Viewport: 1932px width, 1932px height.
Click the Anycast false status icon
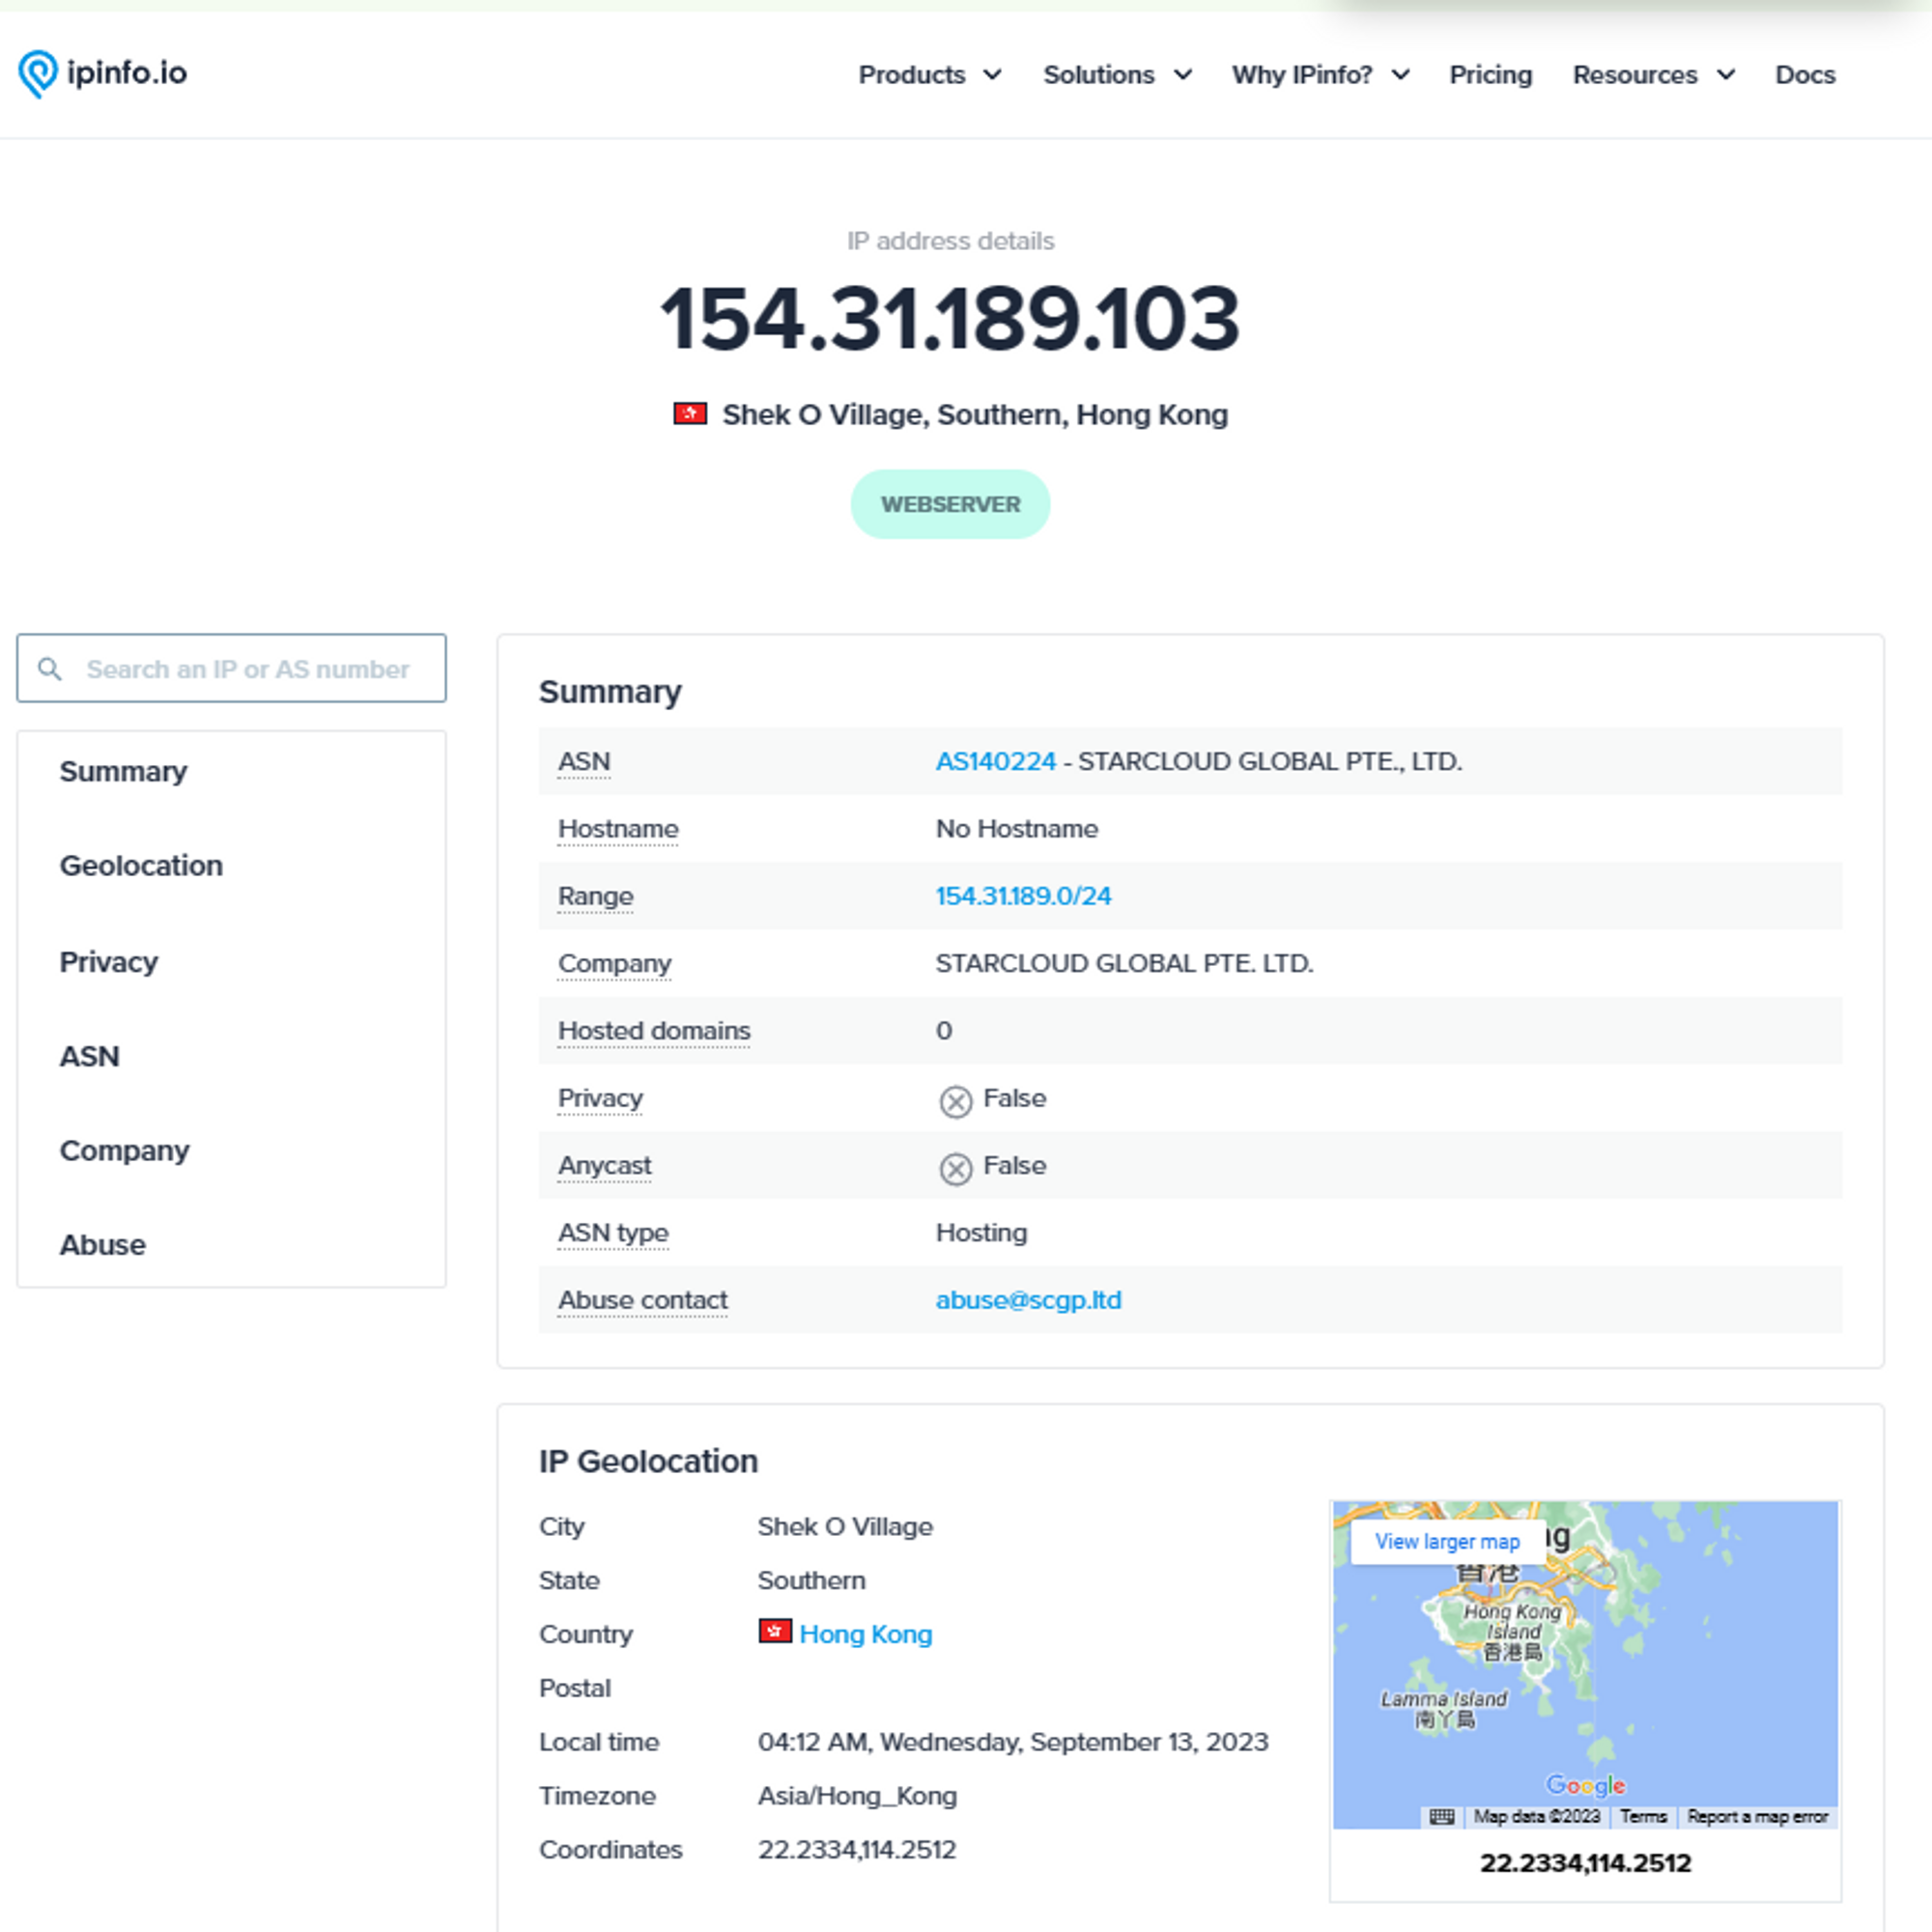click(x=953, y=1164)
